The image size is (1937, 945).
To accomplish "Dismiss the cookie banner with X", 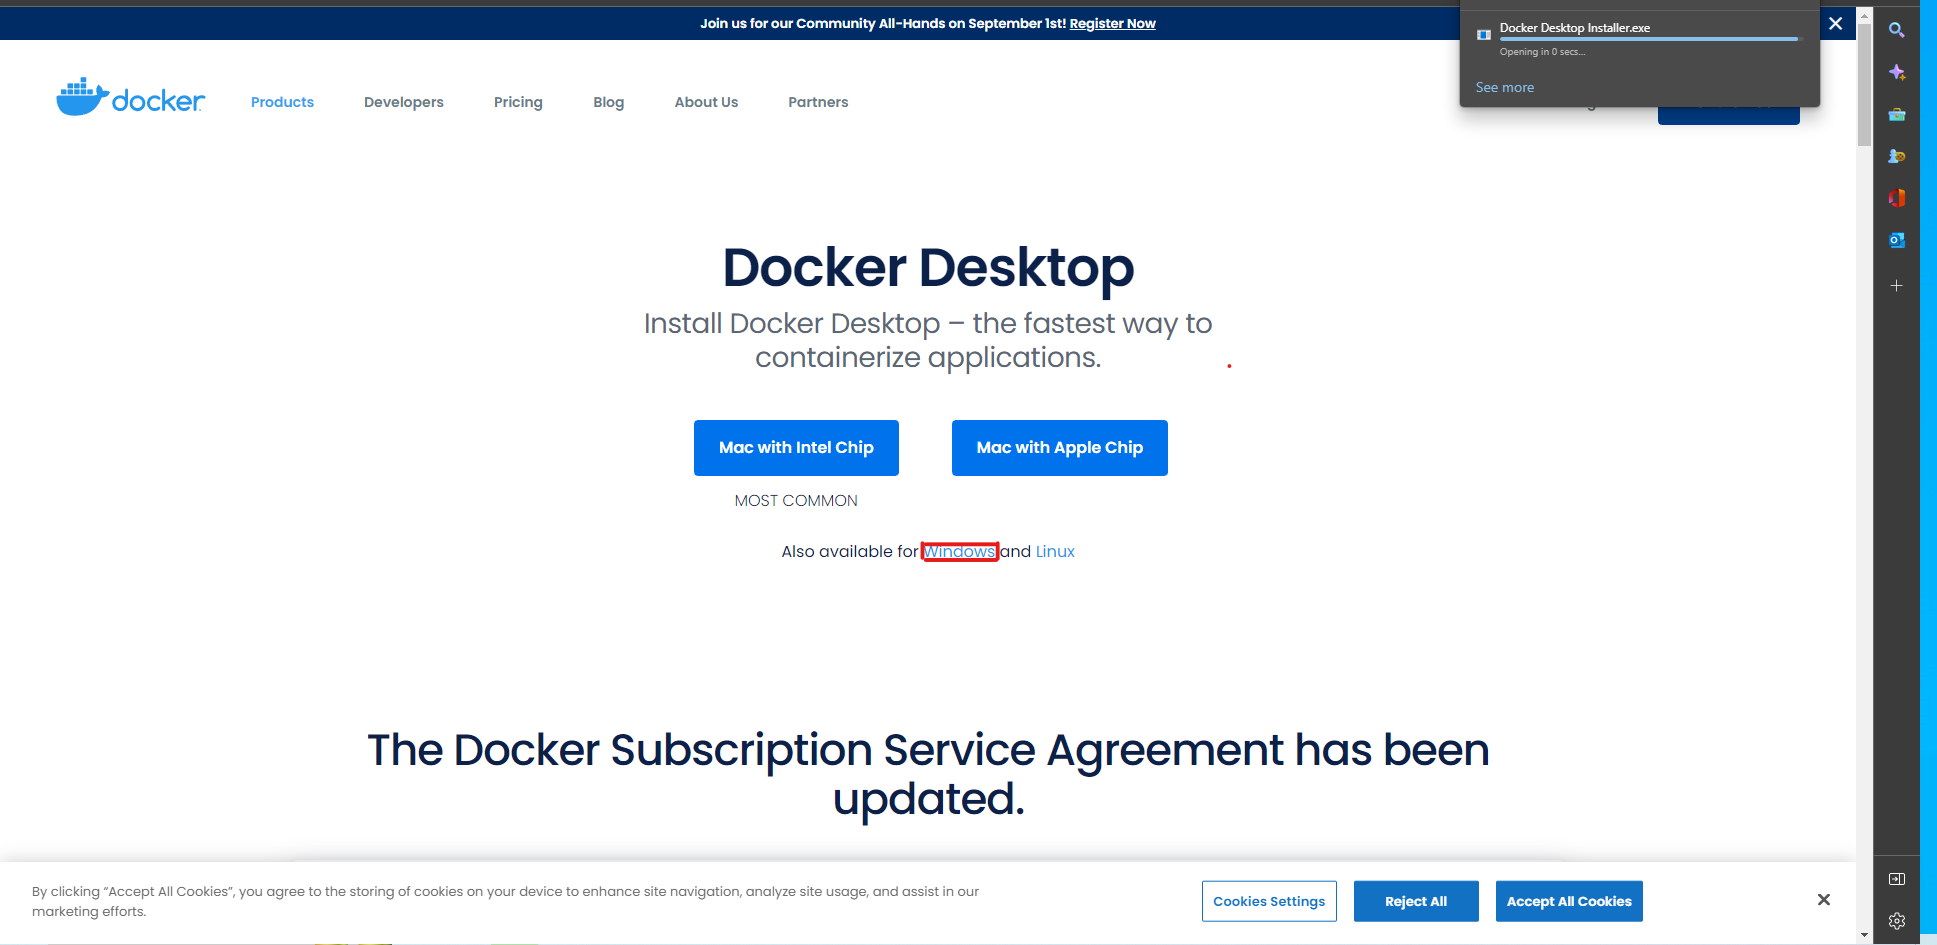I will pos(1823,900).
